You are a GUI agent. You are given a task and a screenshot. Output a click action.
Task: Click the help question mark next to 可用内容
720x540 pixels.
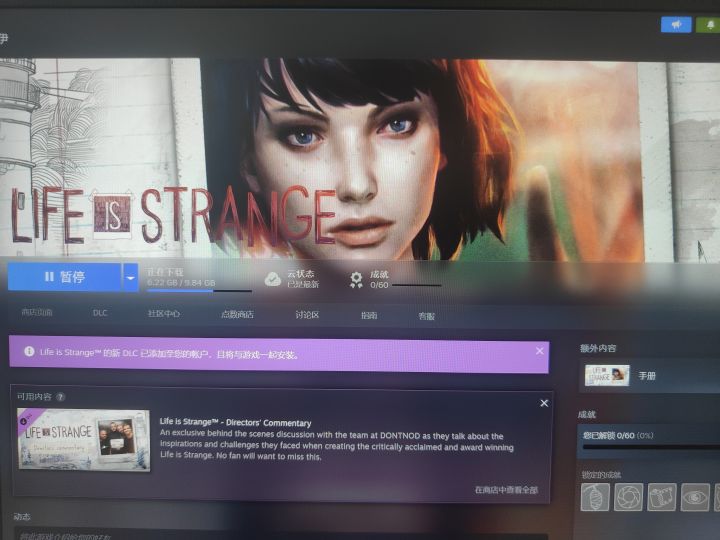coord(60,397)
